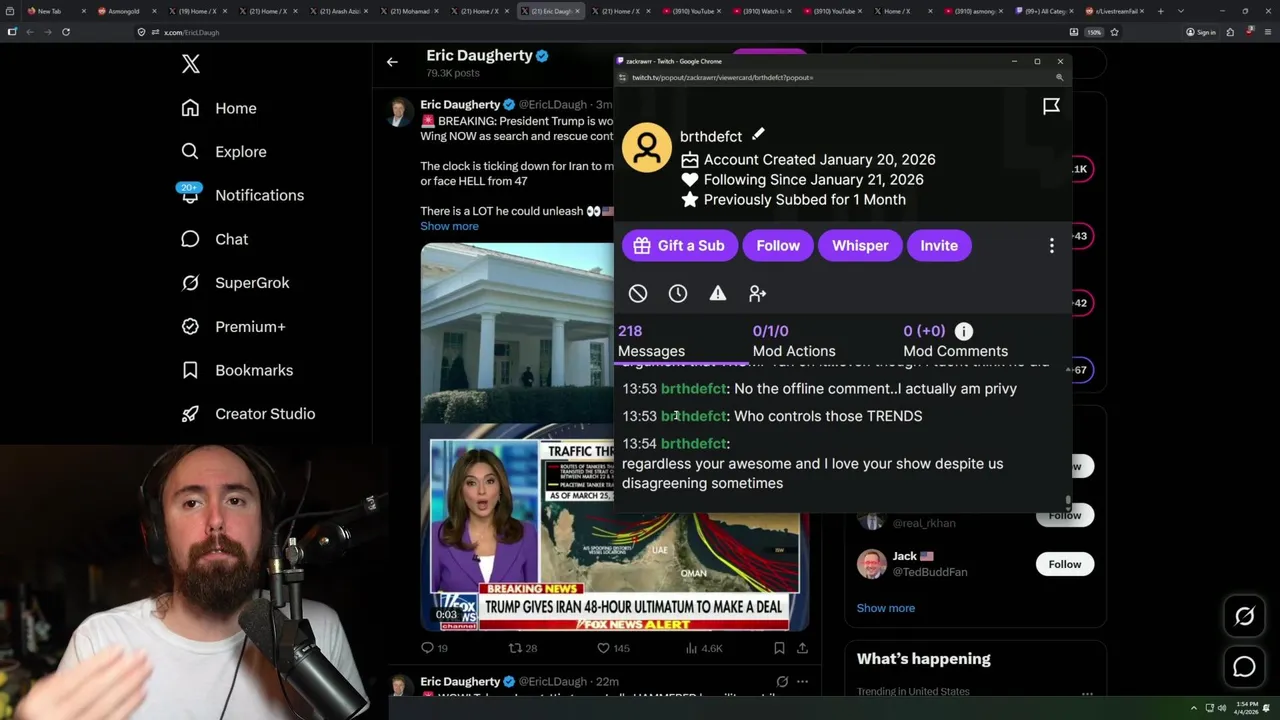This screenshot has width=1280, height=720.
Task: Go back using the profile back arrow
Action: [392, 62]
